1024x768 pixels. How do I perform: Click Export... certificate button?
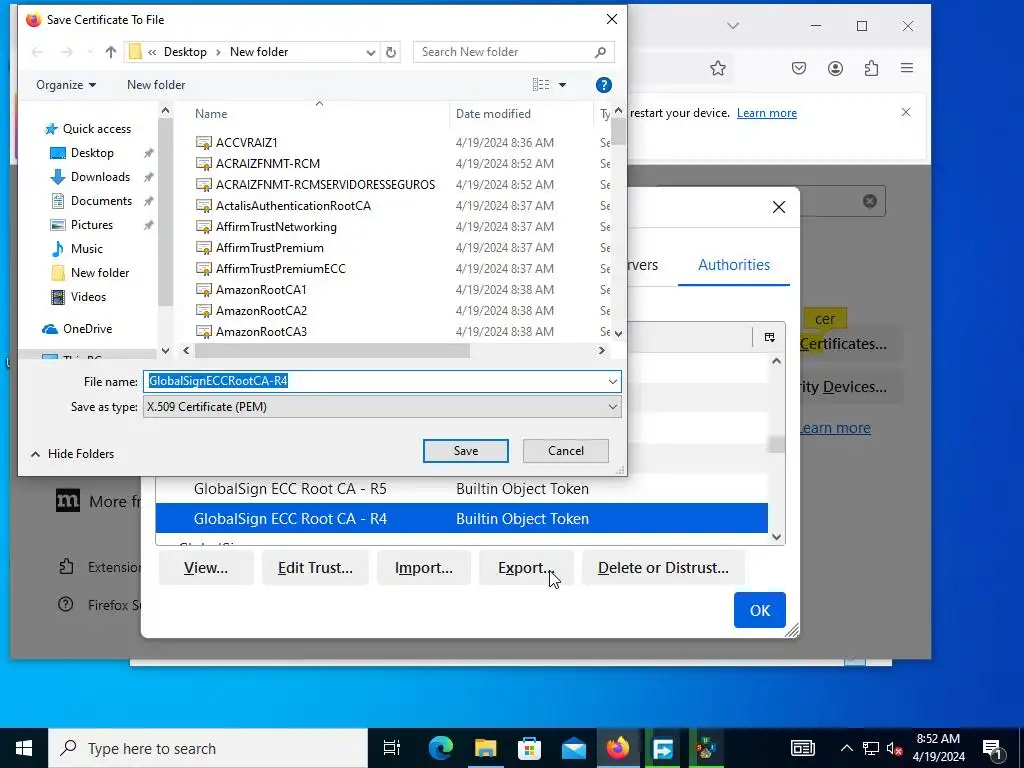[526, 568]
